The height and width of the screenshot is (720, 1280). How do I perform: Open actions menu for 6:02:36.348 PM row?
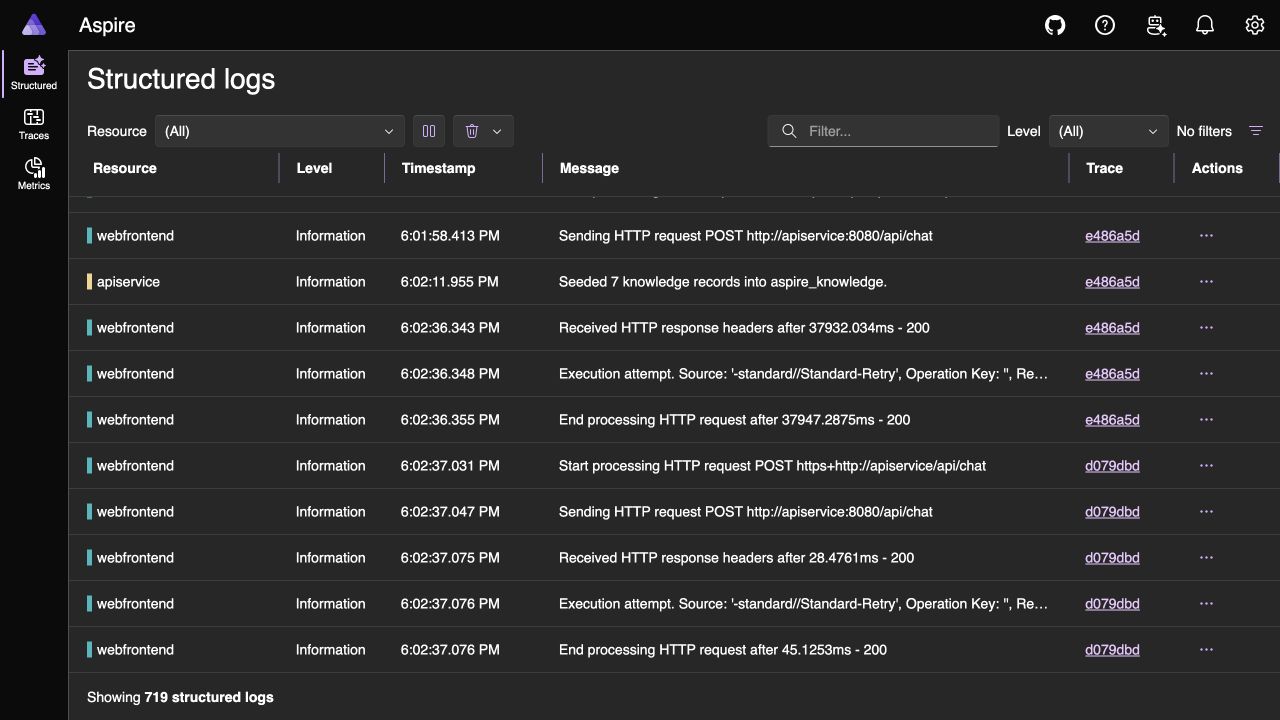[x=1206, y=374]
